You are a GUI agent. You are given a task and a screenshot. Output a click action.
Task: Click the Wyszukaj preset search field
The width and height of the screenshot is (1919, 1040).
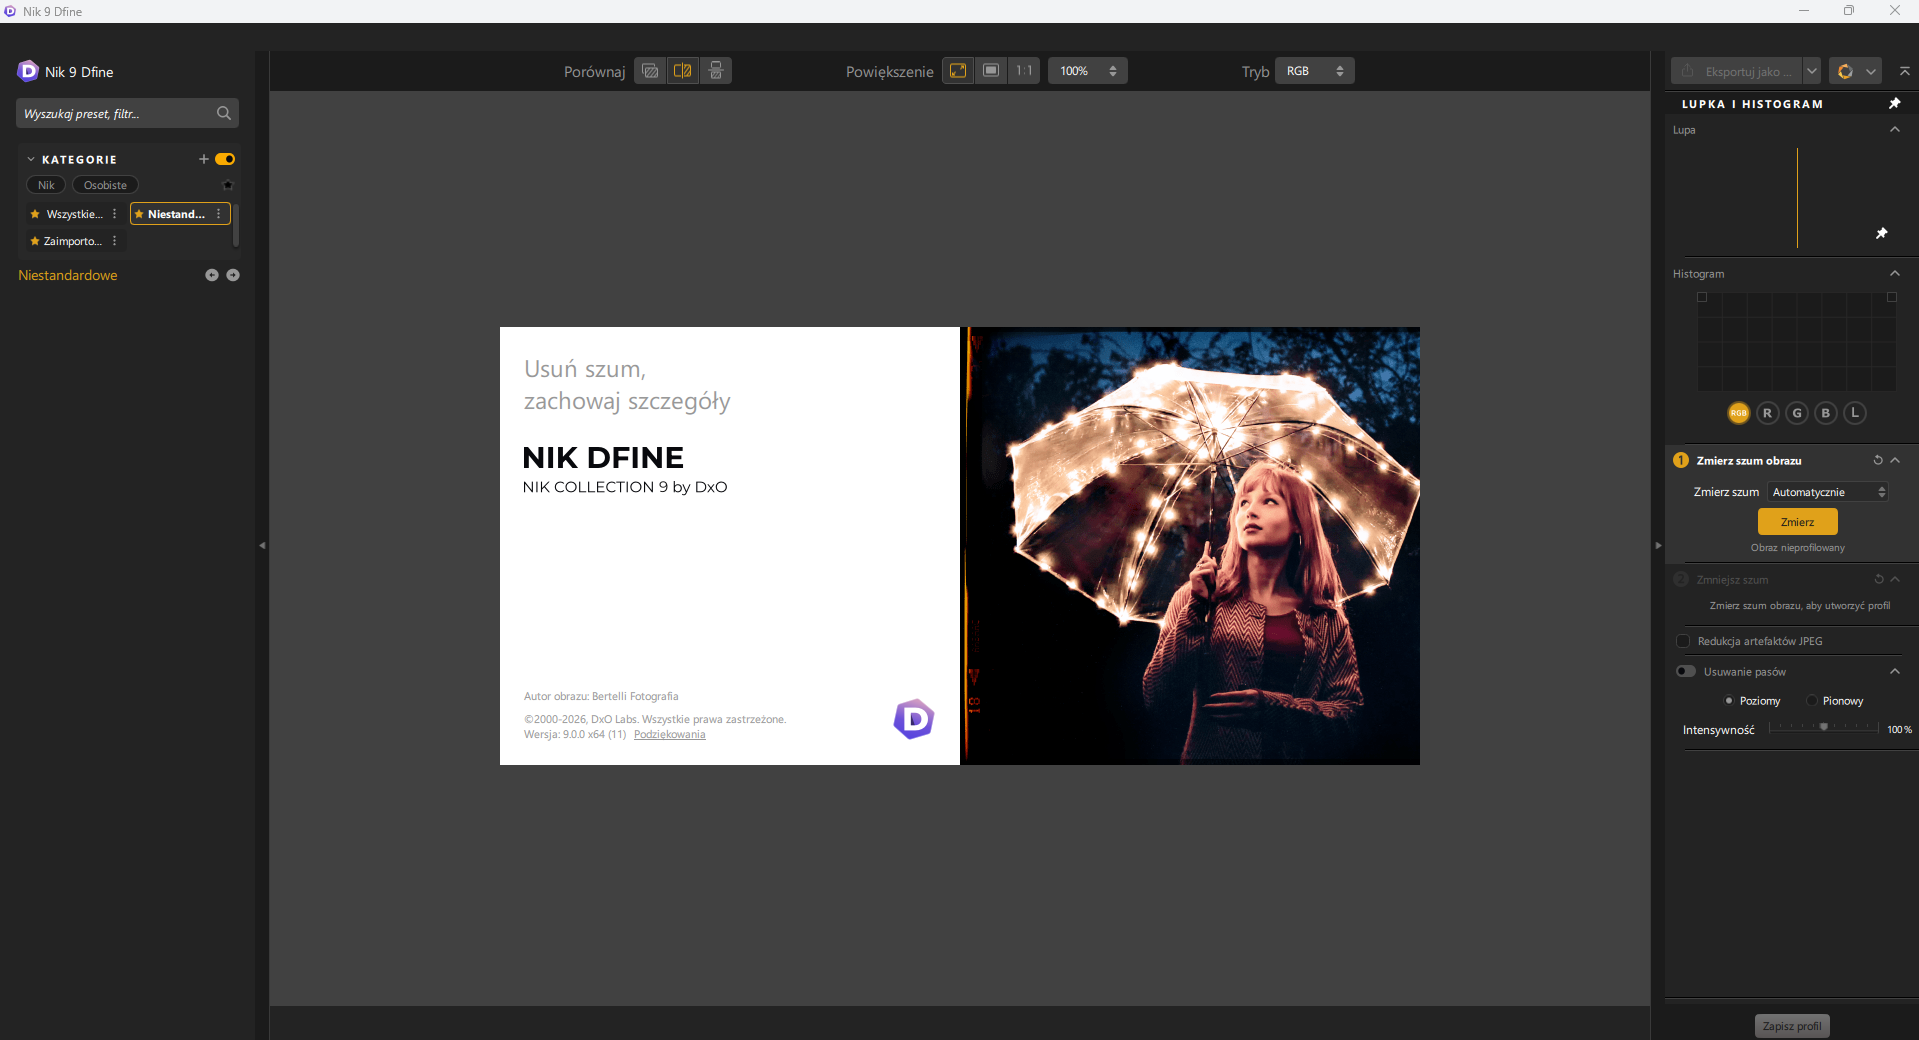point(127,113)
